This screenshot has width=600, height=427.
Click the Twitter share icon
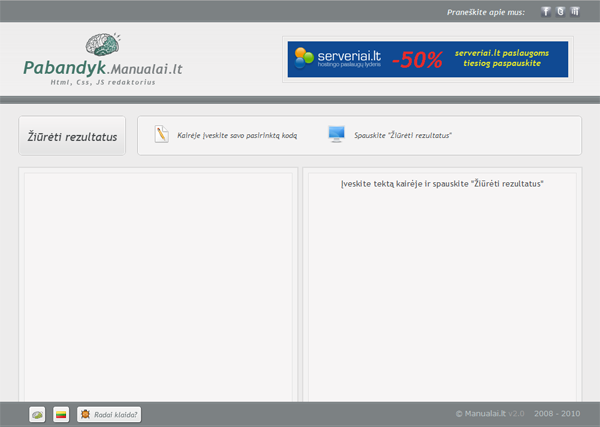point(560,12)
